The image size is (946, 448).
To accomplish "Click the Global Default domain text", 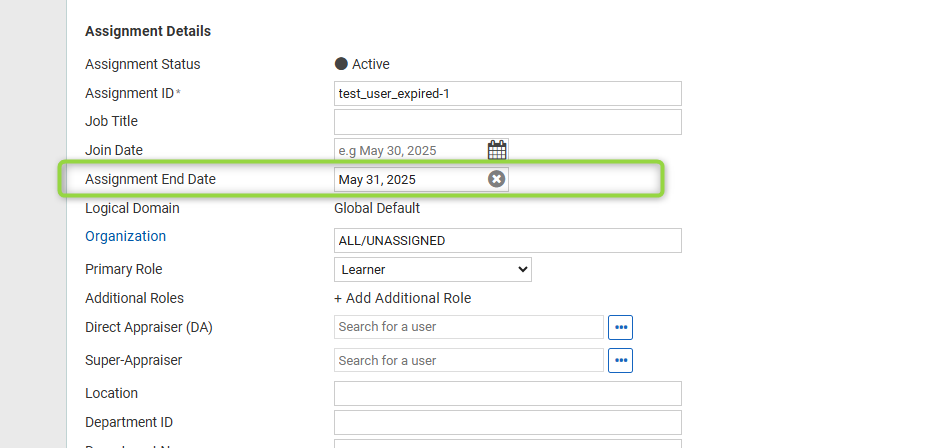I will pos(377,209).
